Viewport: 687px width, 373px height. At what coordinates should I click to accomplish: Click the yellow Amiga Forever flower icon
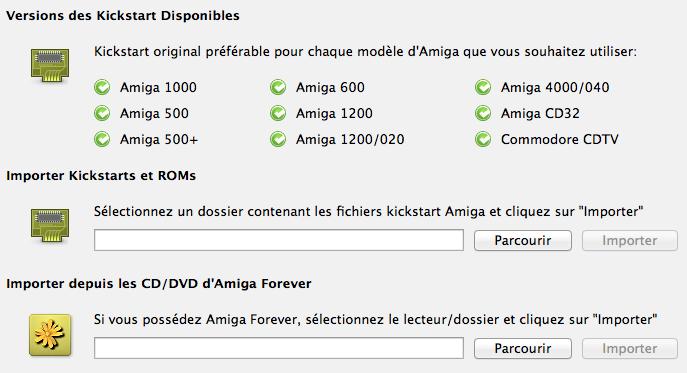click(50, 335)
